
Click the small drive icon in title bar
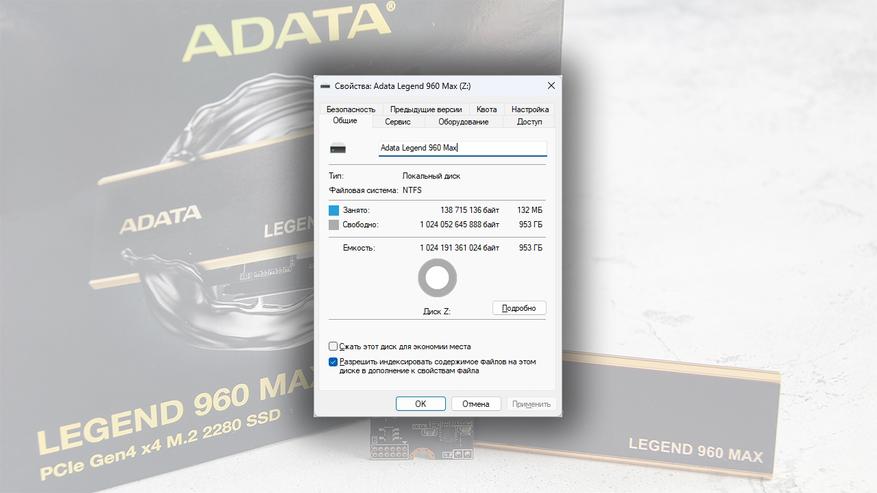point(325,86)
